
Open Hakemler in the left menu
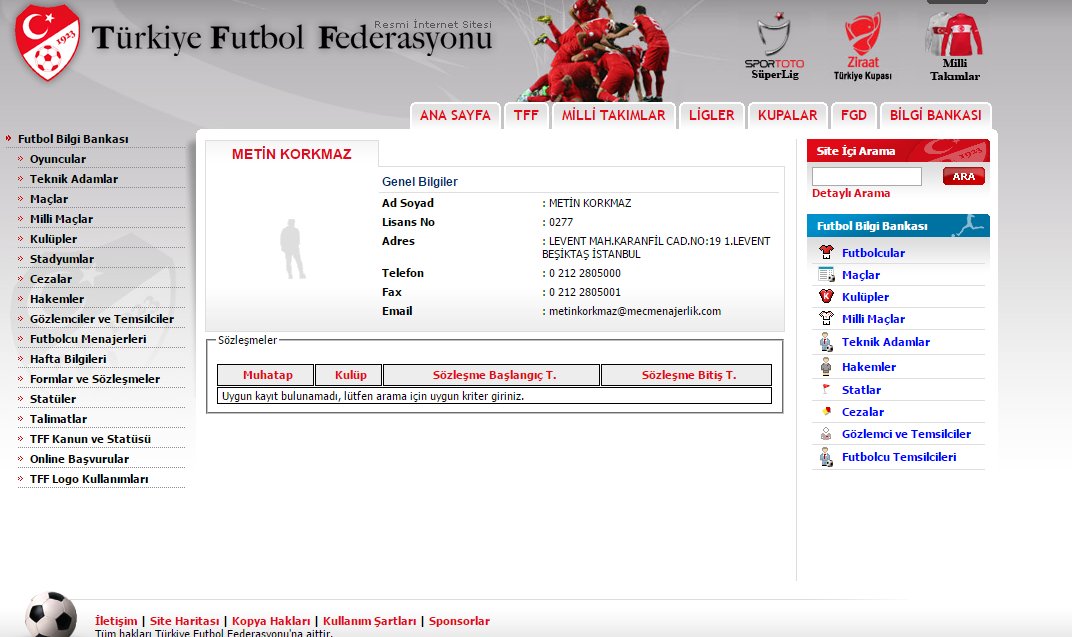pyautogui.click(x=57, y=299)
